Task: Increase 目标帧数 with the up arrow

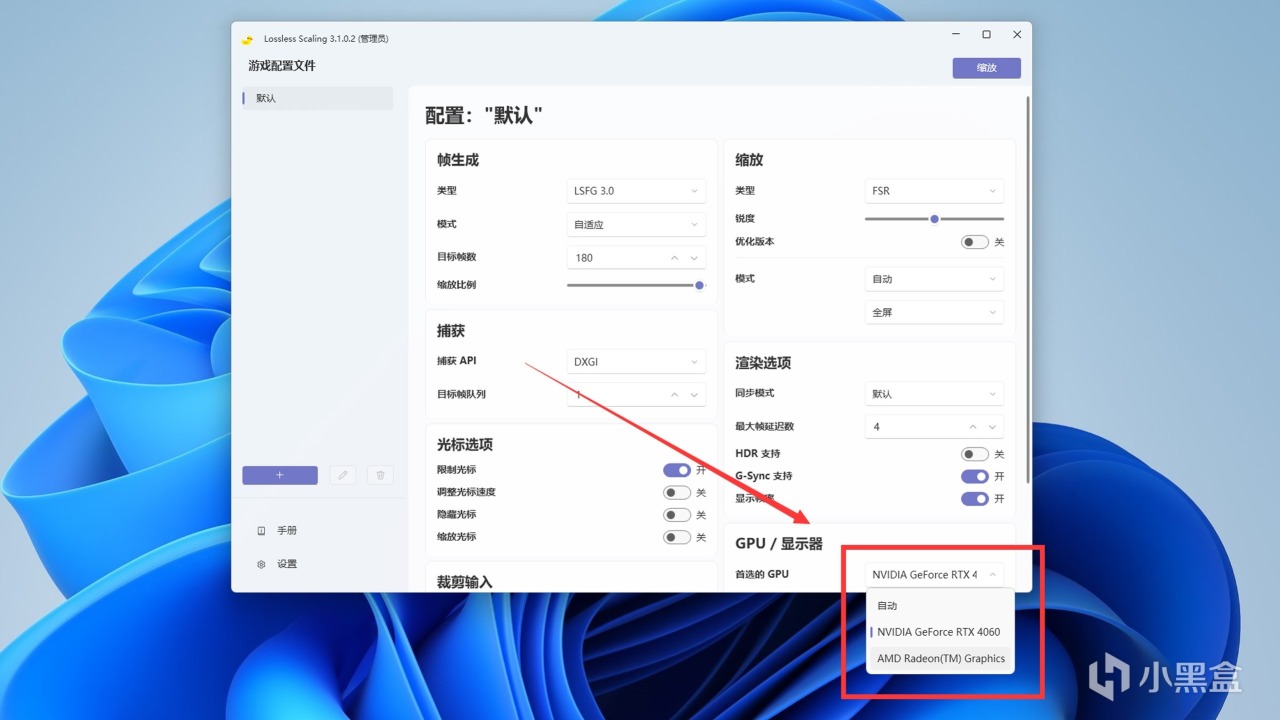Action: coord(675,257)
